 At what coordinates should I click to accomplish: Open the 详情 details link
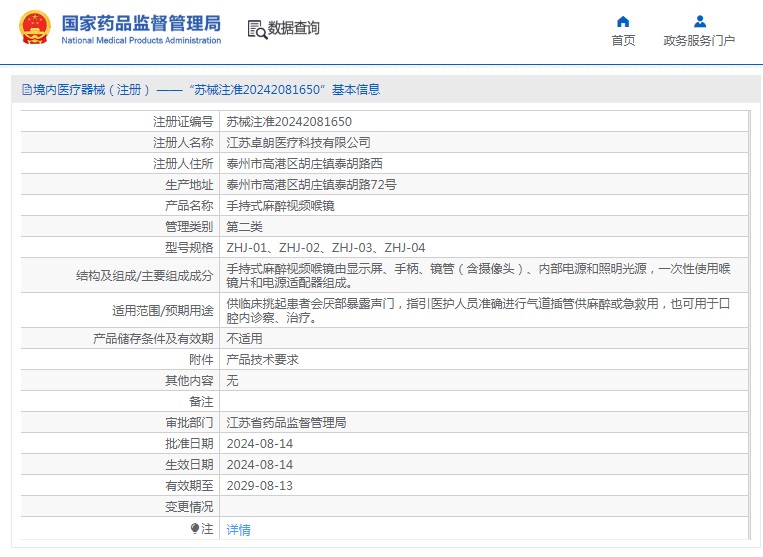click(x=238, y=529)
